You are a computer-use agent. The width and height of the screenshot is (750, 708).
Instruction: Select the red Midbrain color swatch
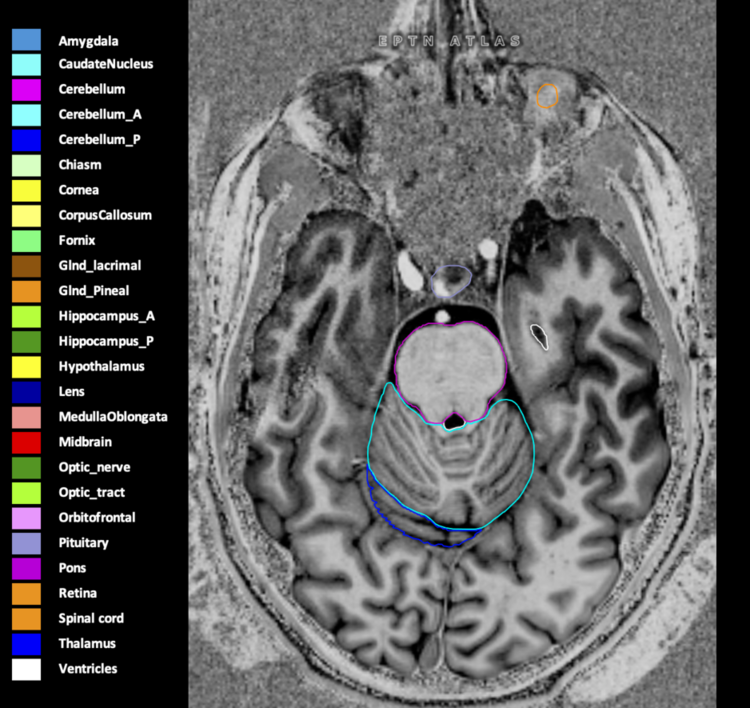pos(26,442)
